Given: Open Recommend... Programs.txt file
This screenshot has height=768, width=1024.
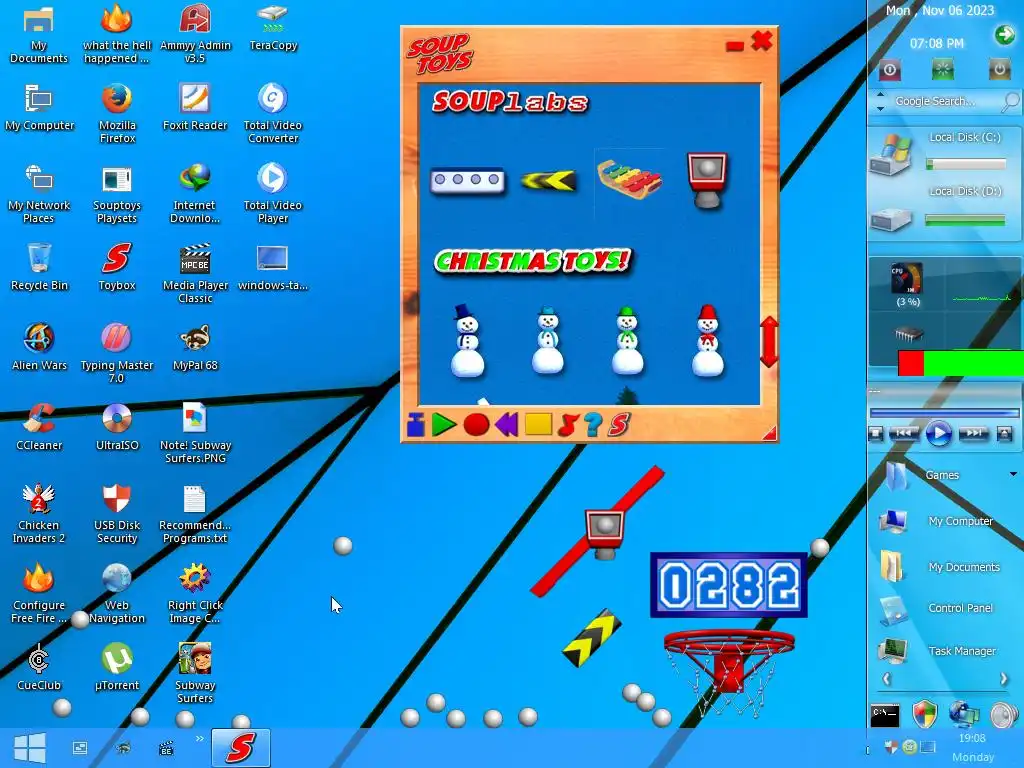Looking at the screenshot, I should [x=195, y=514].
